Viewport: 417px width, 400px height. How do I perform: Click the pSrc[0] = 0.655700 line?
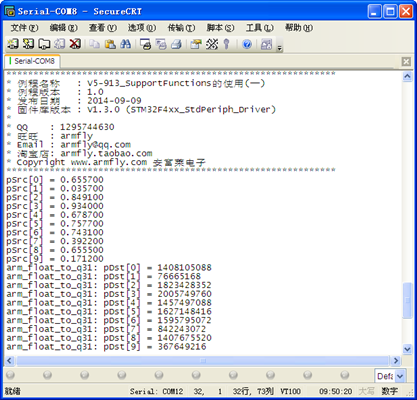(55, 180)
